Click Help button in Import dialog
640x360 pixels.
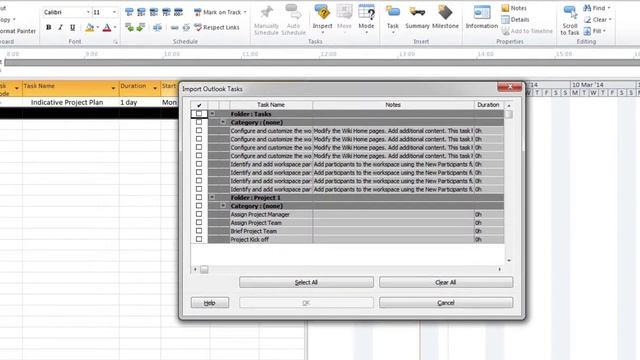pos(210,302)
